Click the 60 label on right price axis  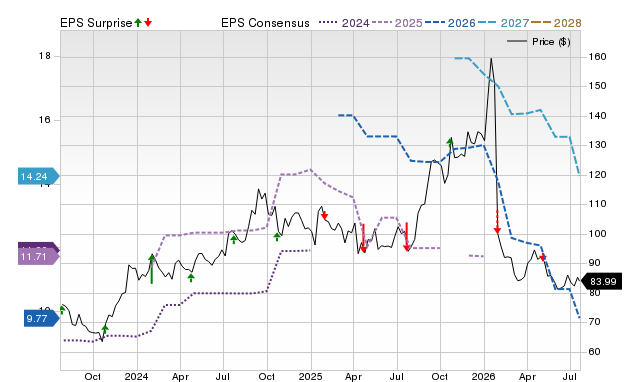click(x=595, y=352)
